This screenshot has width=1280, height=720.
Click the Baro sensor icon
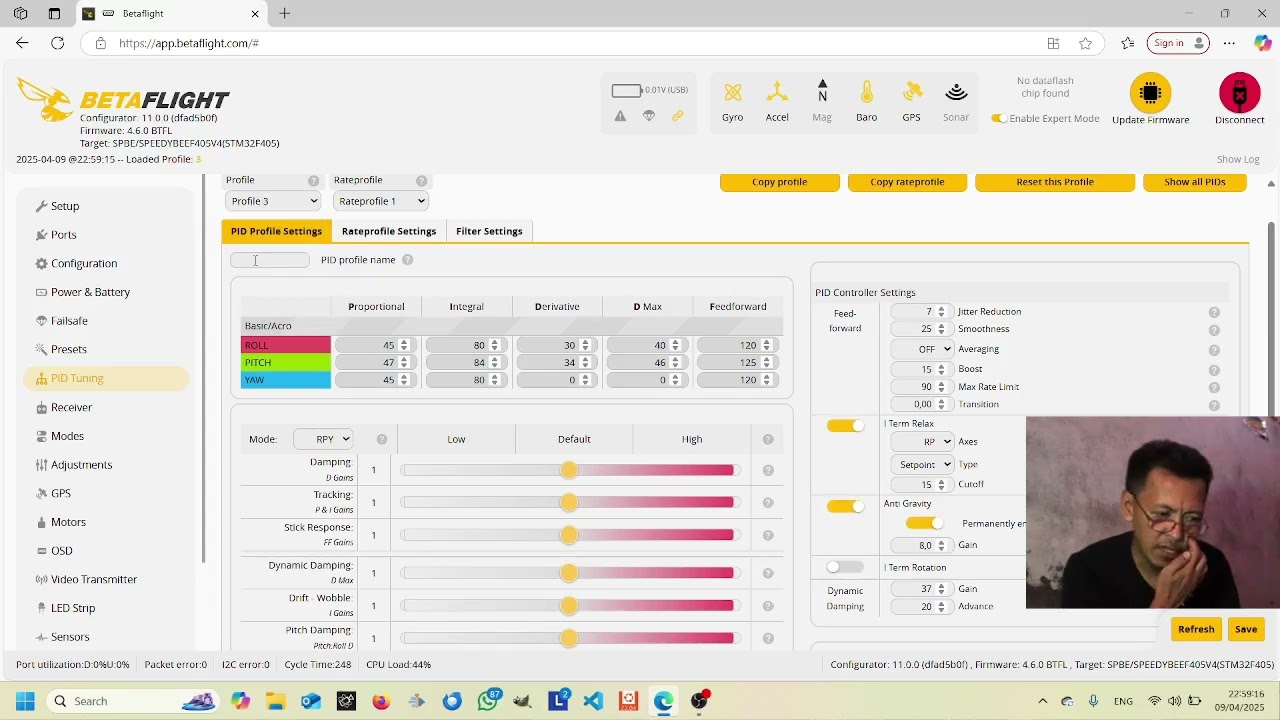pyautogui.click(x=867, y=93)
